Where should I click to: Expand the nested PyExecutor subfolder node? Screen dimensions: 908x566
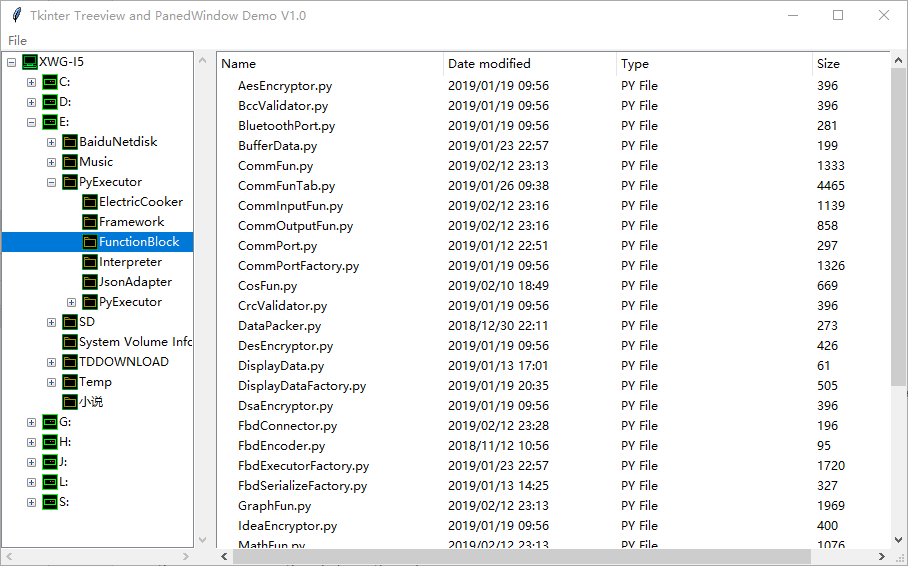(x=71, y=302)
